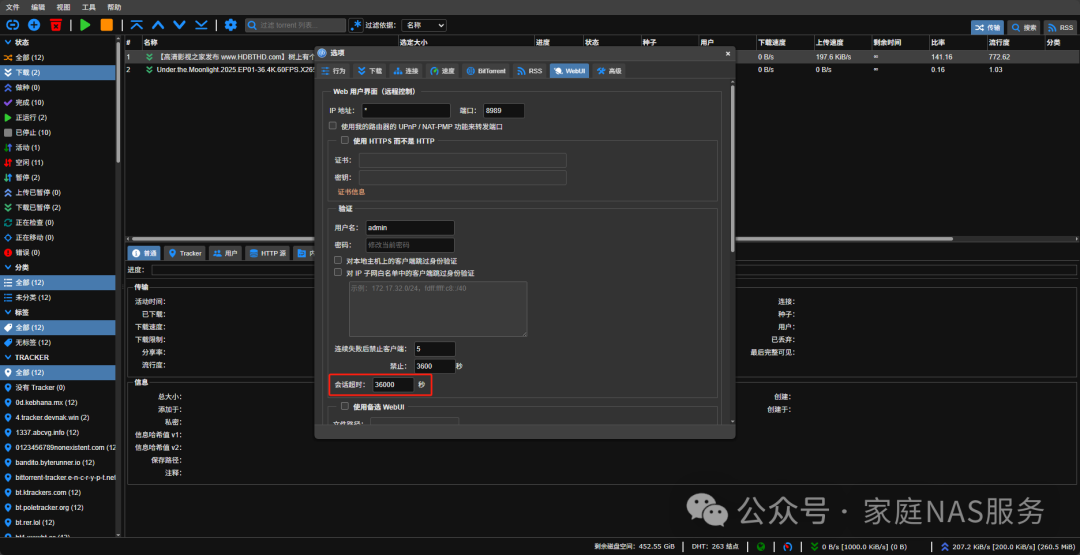The height and width of the screenshot is (555, 1080).
Task: Enable 使用备选 WebUI checkbox
Action: pos(345,406)
